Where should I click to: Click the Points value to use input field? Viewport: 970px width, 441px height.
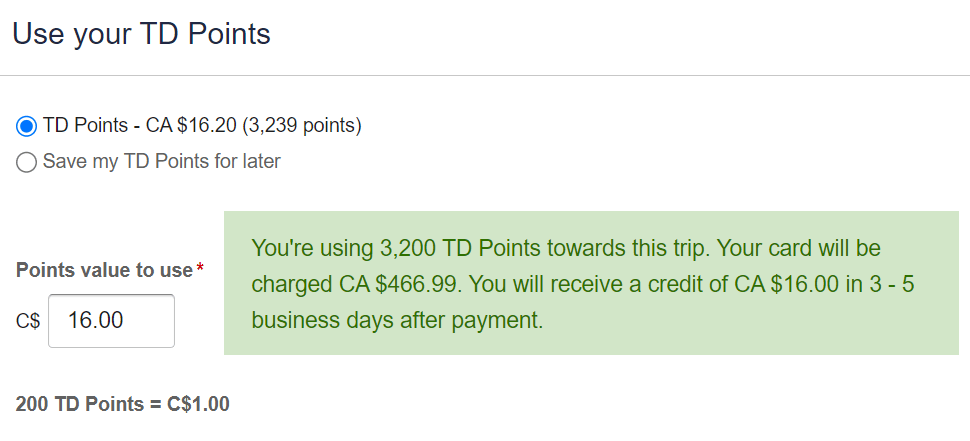point(111,321)
